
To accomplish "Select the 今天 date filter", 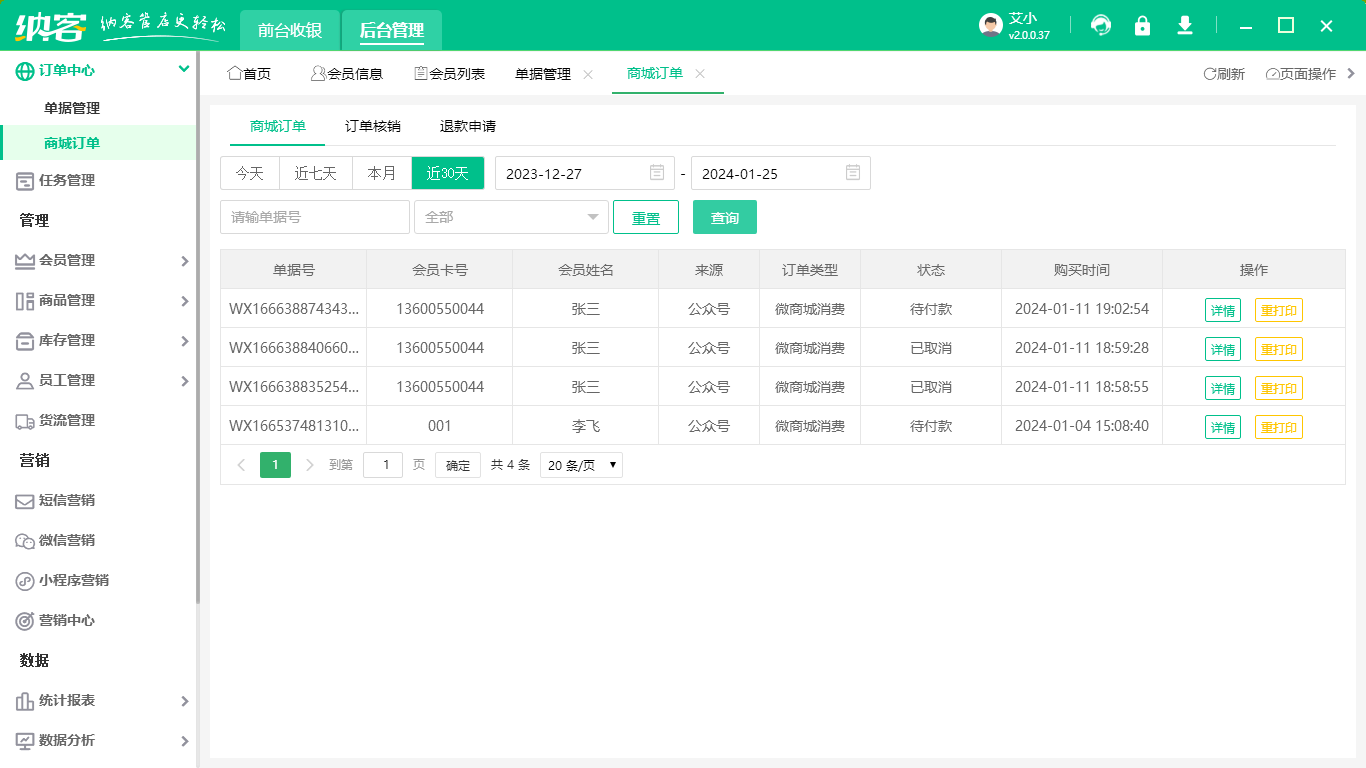I will pos(249,172).
